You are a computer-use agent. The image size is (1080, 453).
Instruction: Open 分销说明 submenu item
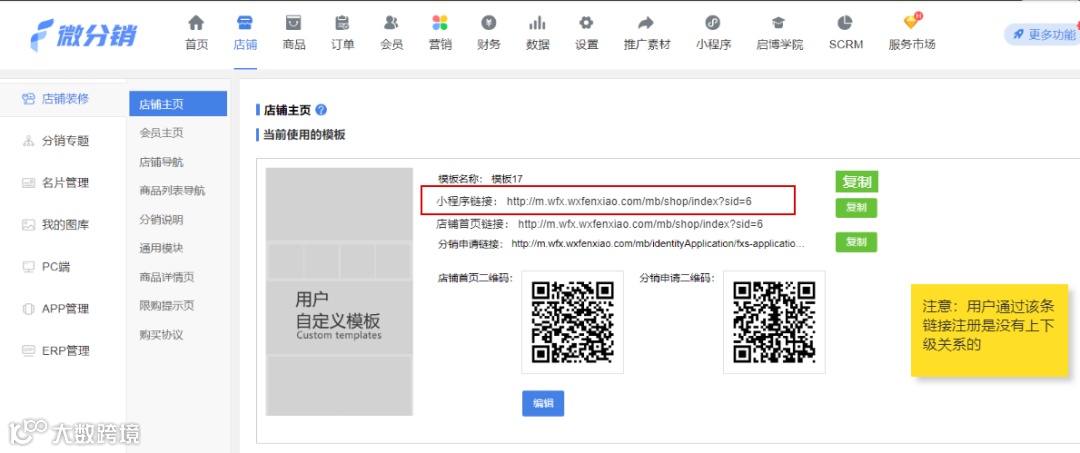[161, 220]
